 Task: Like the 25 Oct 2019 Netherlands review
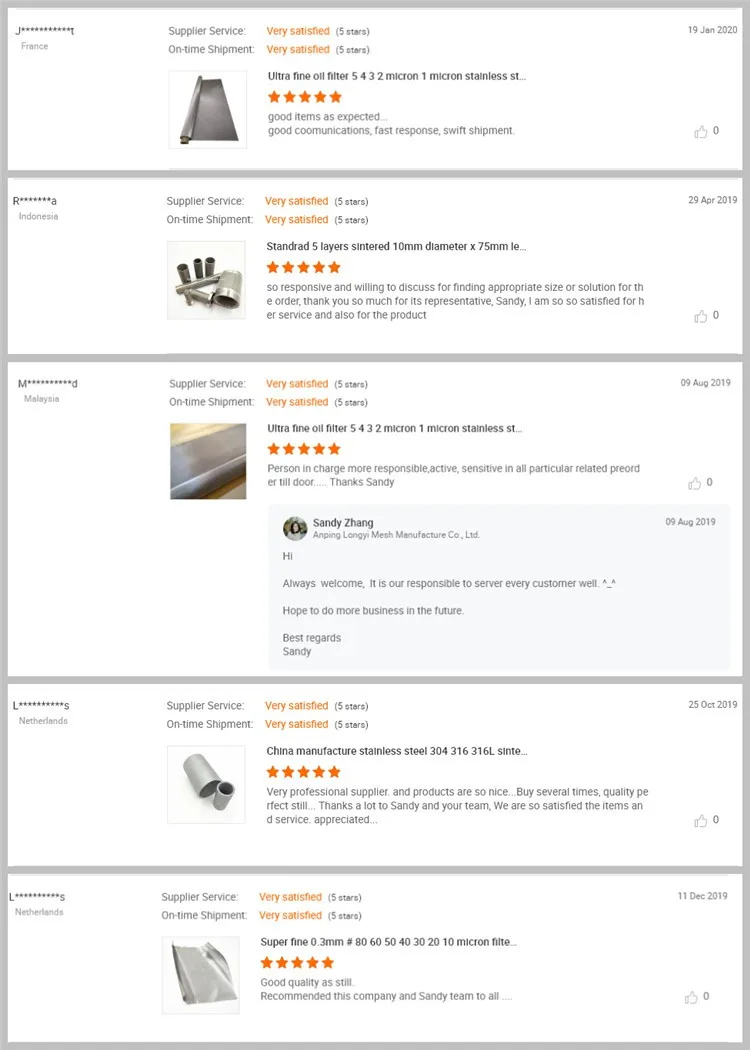click(701, 821)
